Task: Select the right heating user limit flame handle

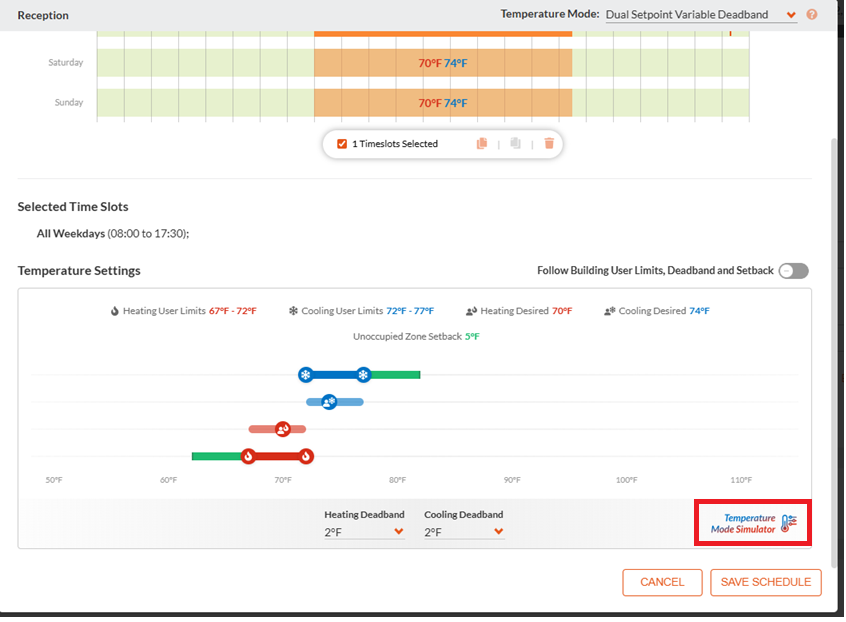Action: point(306,456)
